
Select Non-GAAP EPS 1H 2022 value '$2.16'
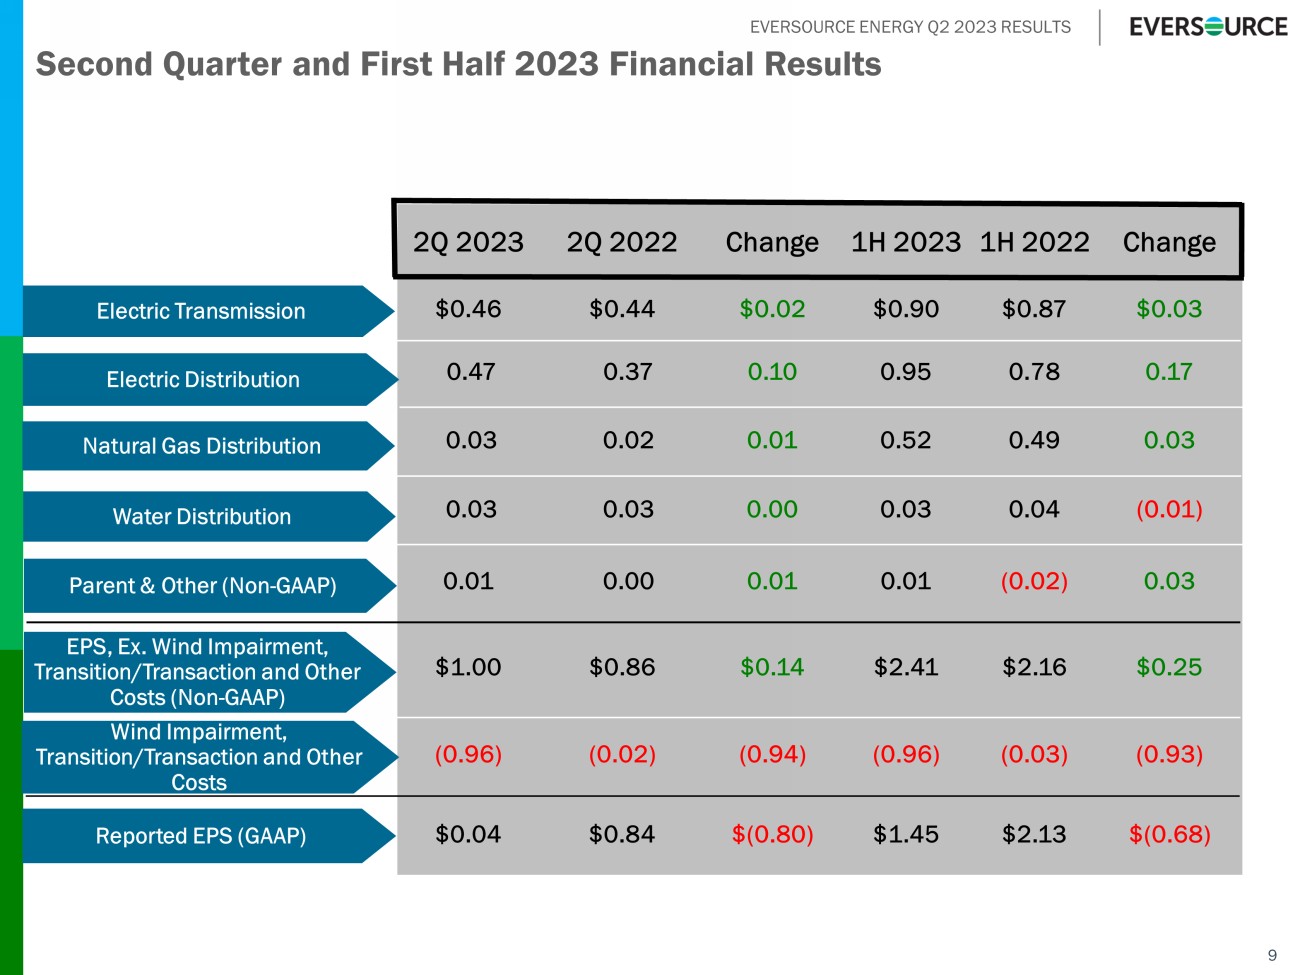coord(1035,667)
